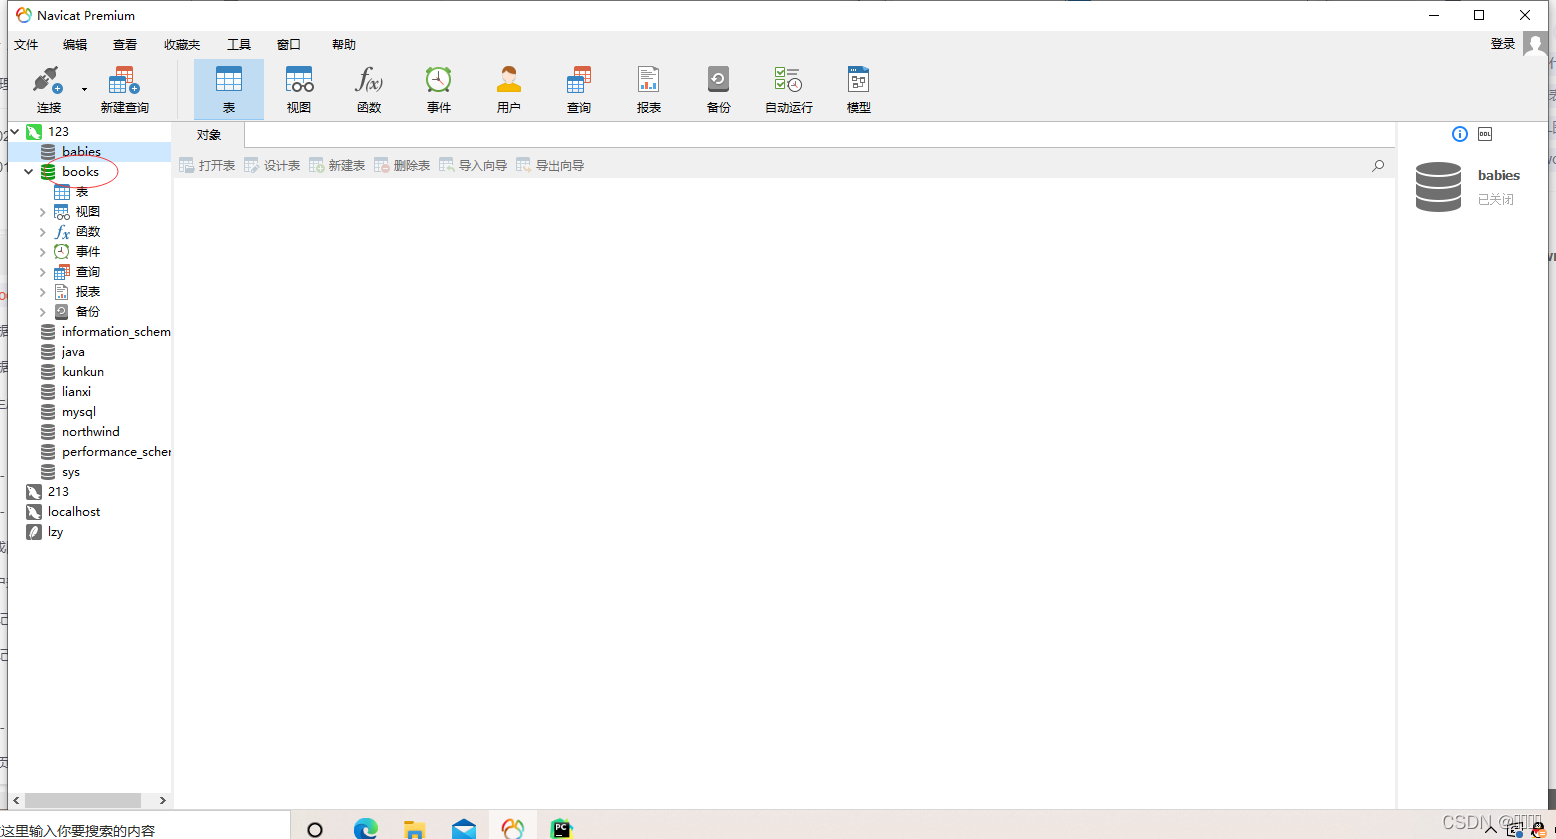
Task: Open the 工具 tools menu
Action: (239, 45)
